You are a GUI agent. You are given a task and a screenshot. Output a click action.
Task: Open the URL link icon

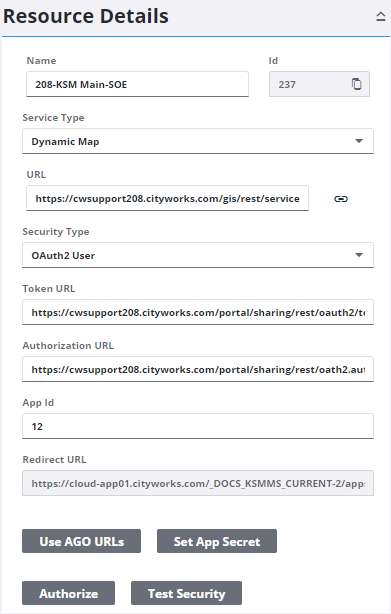tap(341, 199)
